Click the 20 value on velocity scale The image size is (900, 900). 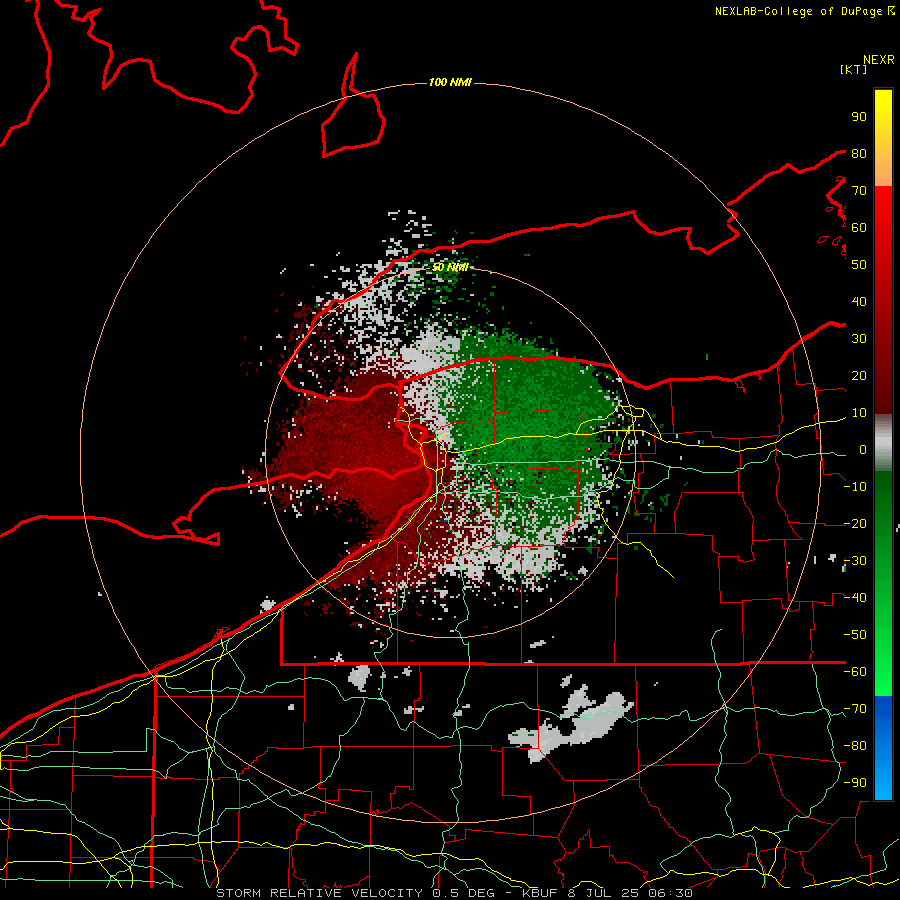coord(859,375)
